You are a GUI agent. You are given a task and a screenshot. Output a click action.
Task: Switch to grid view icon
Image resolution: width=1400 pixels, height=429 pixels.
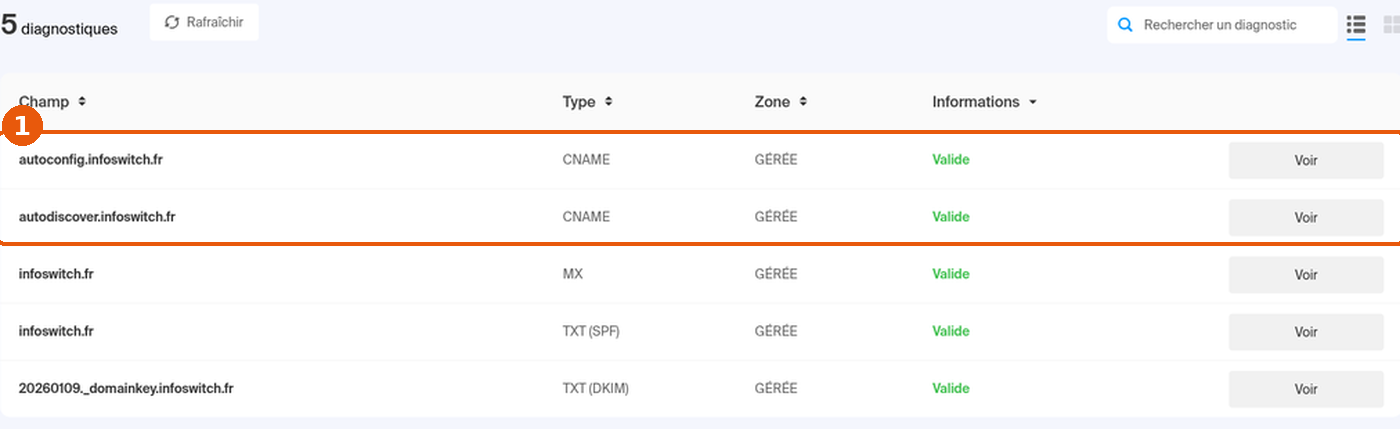point(1391,25)
